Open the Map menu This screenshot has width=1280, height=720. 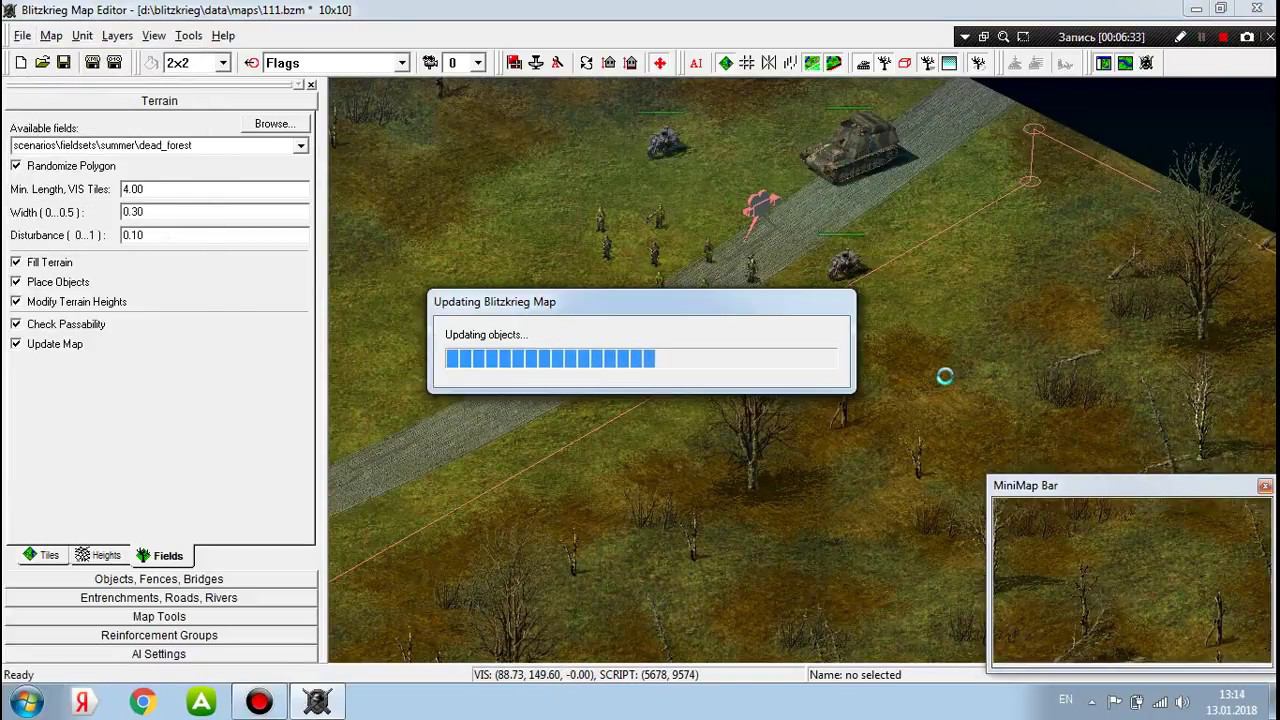pyautogui.click(x=51, y=36)
